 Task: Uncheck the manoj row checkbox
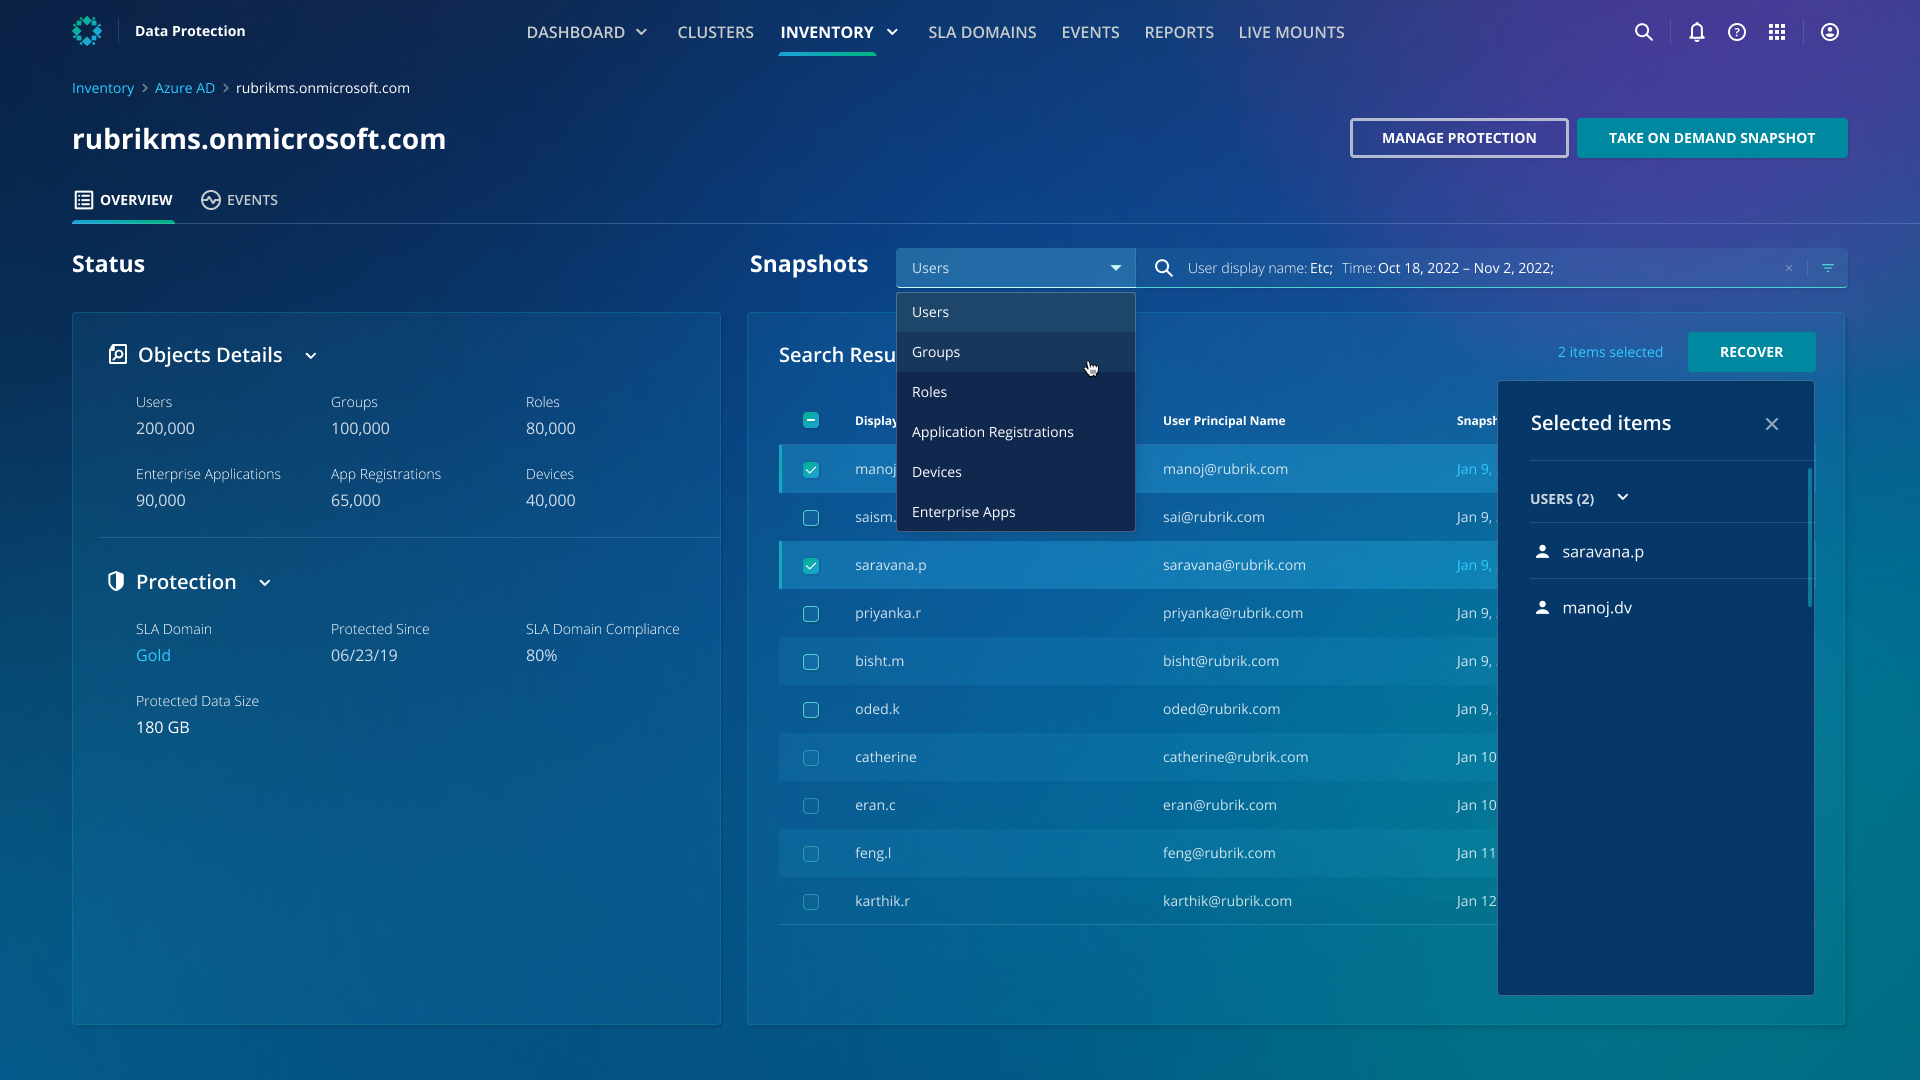[811, 470]
